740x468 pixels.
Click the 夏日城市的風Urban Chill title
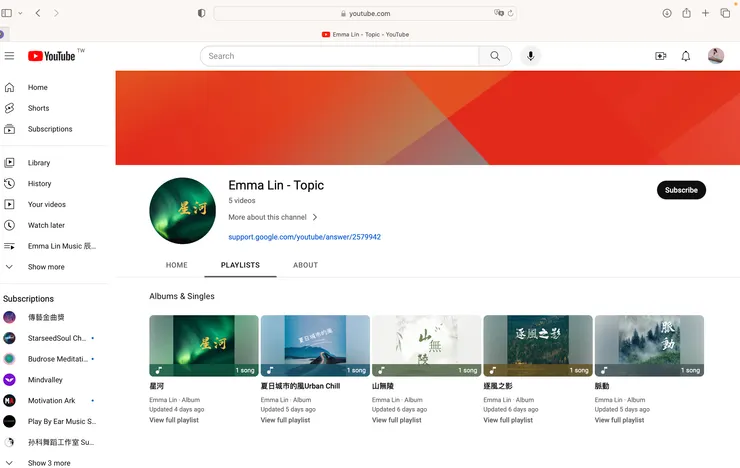click(300, 386)
